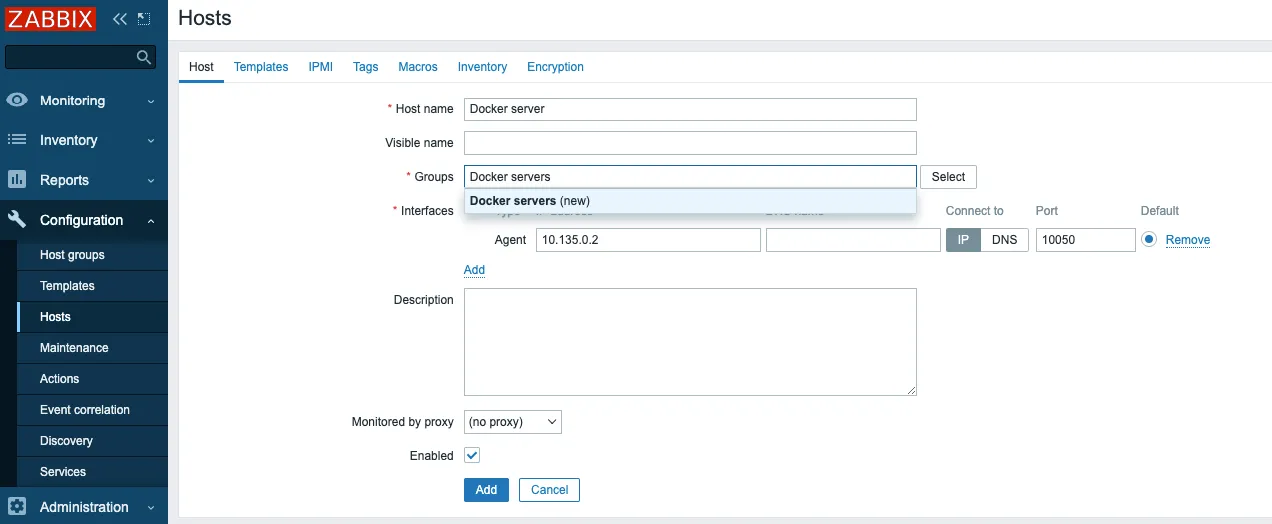Focus the Host name field
This screenshot has height=524, width=1272.
[x=690, y=109]
